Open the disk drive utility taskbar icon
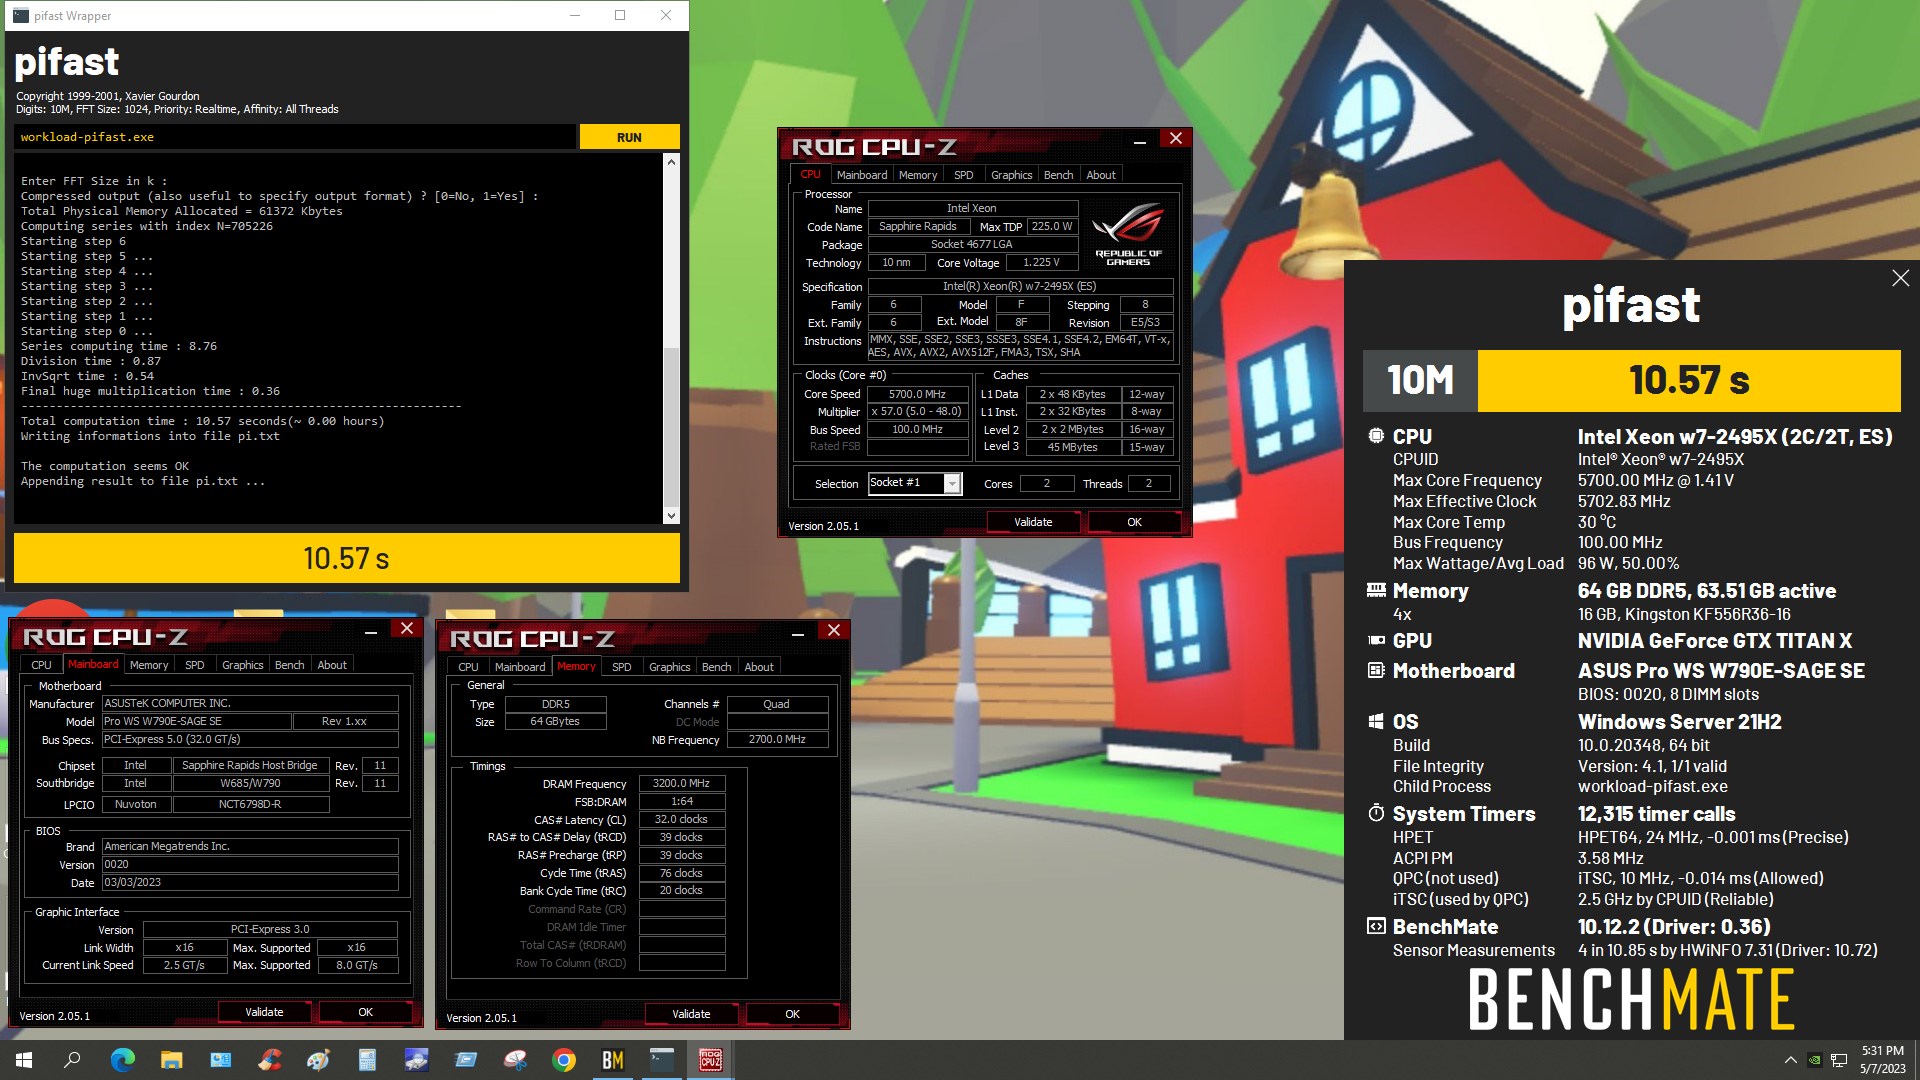Viewport: 1920px width, 1080px height. 416,1060
